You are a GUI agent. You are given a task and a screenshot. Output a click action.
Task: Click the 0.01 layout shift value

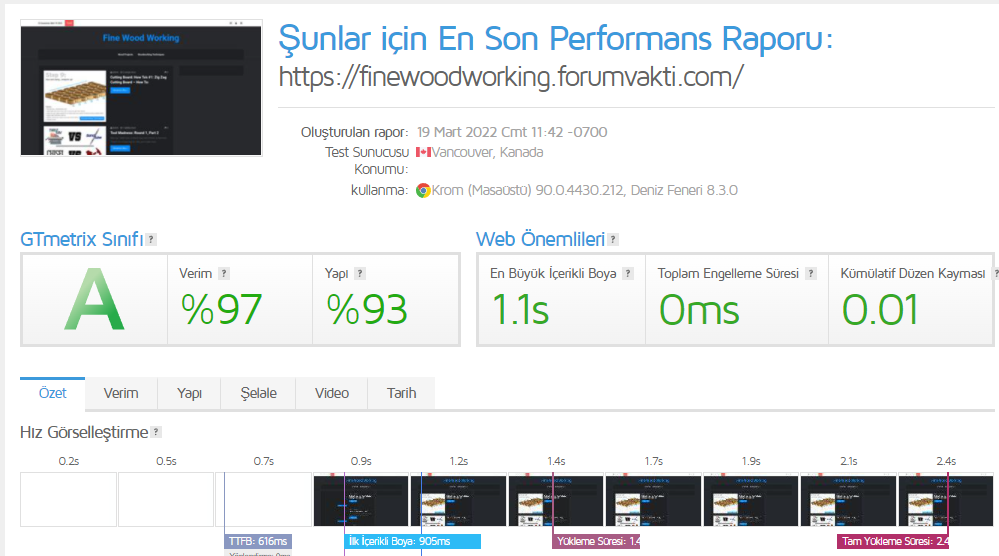(880, 310)
